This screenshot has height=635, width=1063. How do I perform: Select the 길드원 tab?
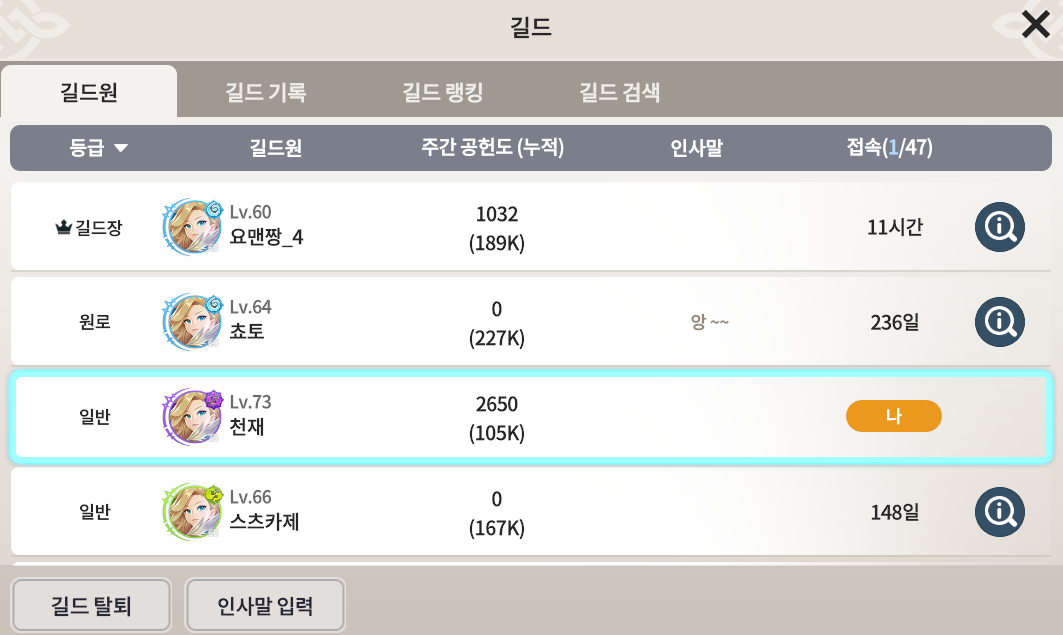pyautogui.click(x=89, y=93)
